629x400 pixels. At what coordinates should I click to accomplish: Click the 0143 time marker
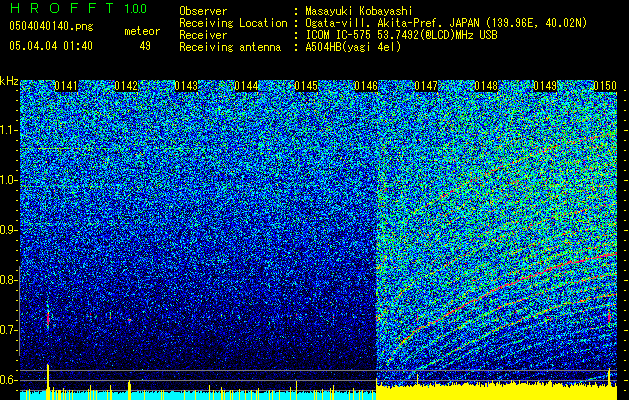(186, 86)
